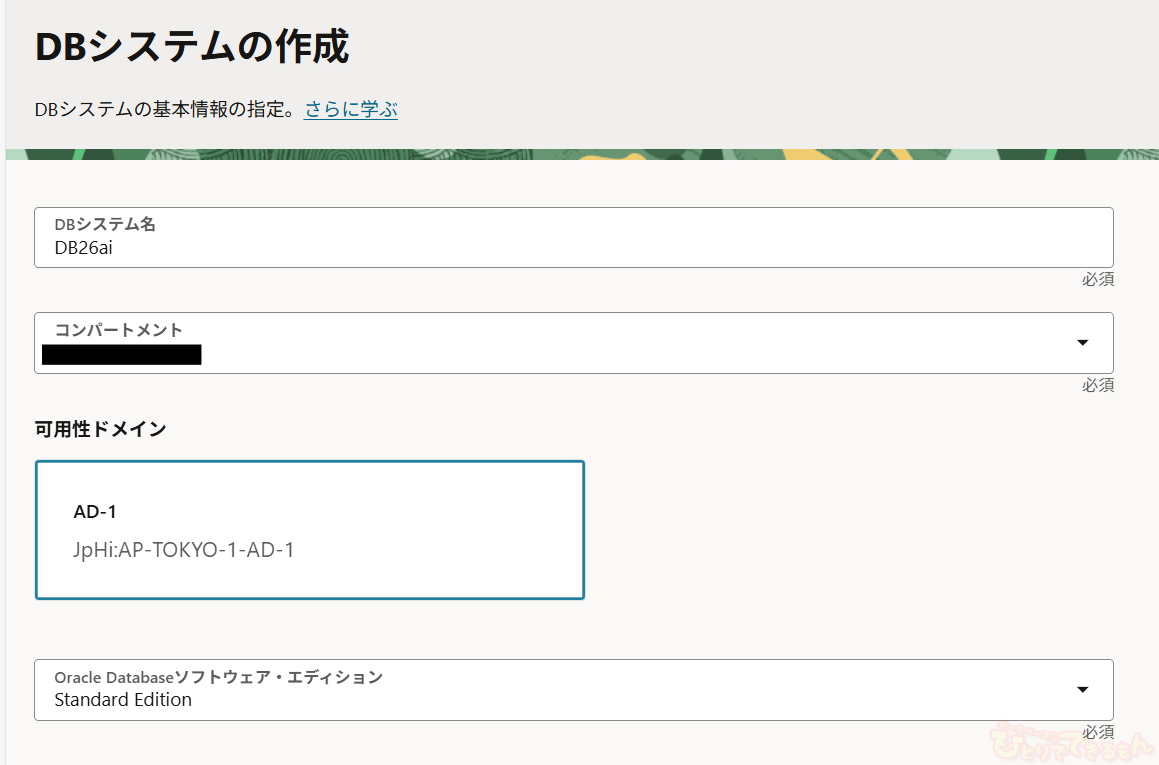
Task: Click the コンパートメント dropdown arrow
Action: pyautogui.click(x=1082, y=343)
